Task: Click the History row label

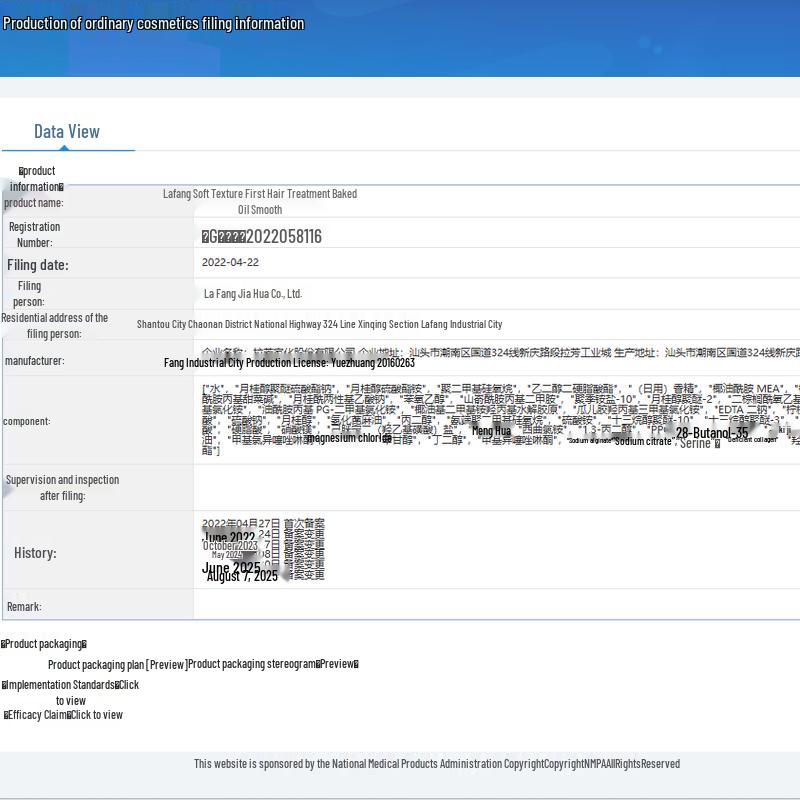Action: click(x=35, y=553)
